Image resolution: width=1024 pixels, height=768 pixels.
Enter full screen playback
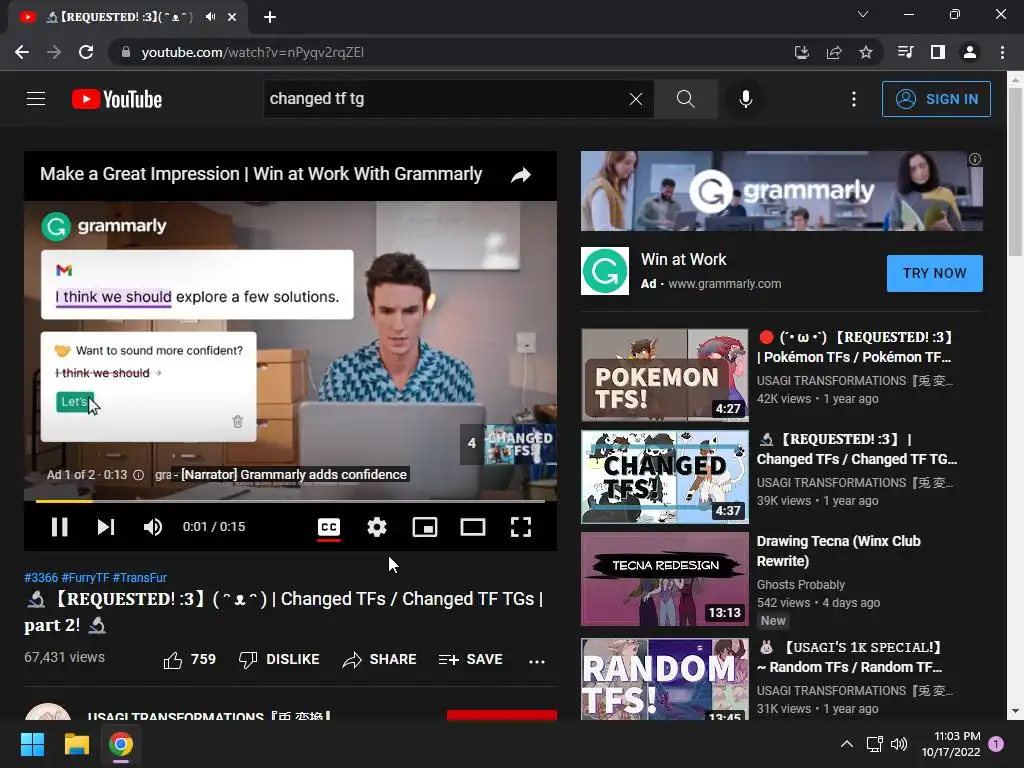[x=520, y=527]
